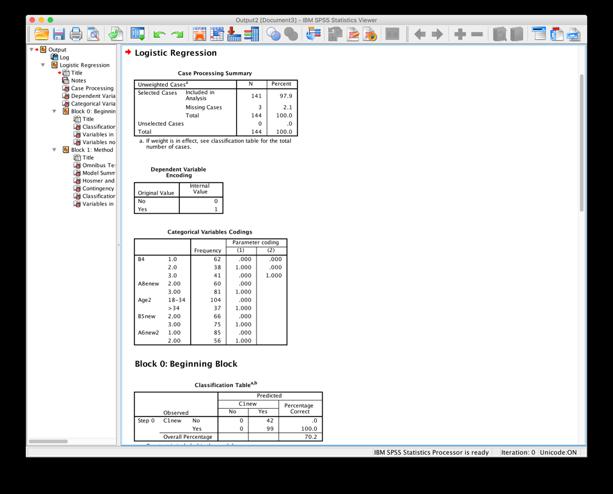The height and width of the screenshot is (494, 613).
Task: Click the Iteration: 0 status indicator
Action: click(x=518, y=452)
